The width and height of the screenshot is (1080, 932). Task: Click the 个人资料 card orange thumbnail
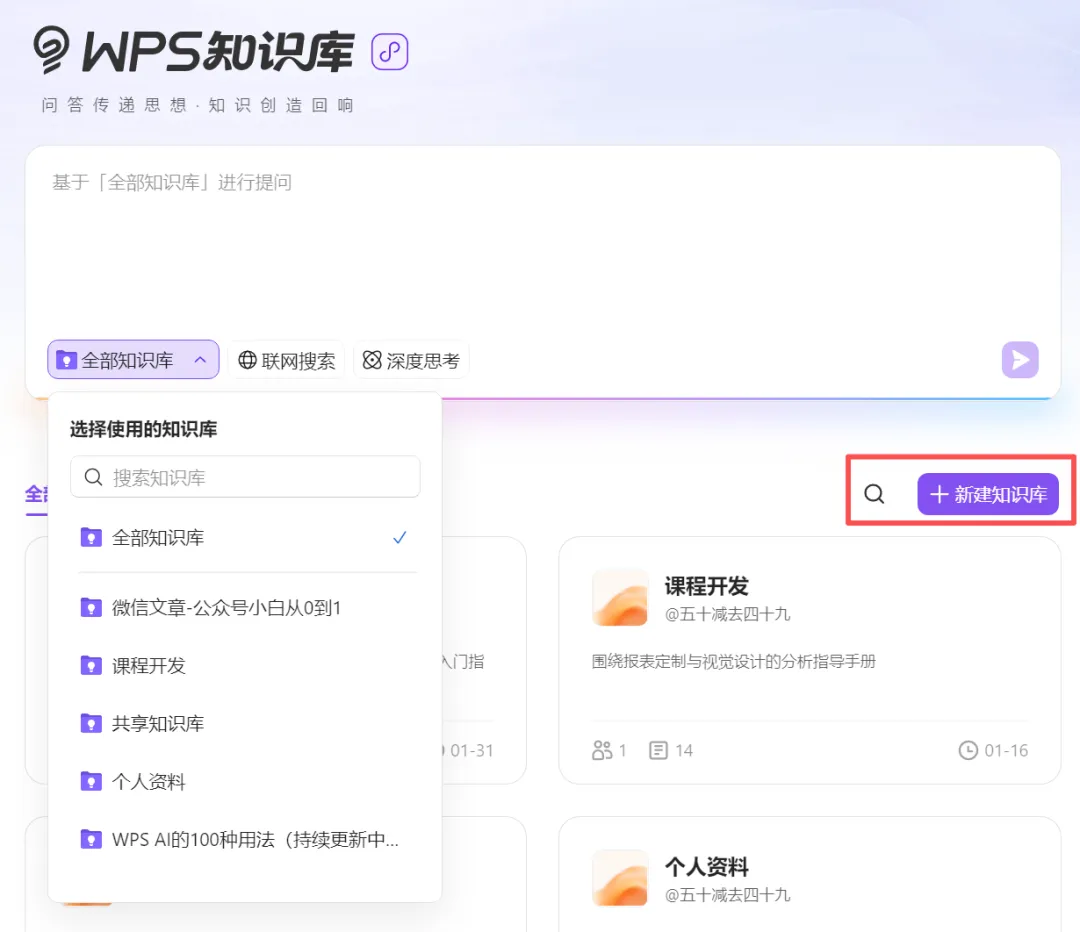[620, 878]
